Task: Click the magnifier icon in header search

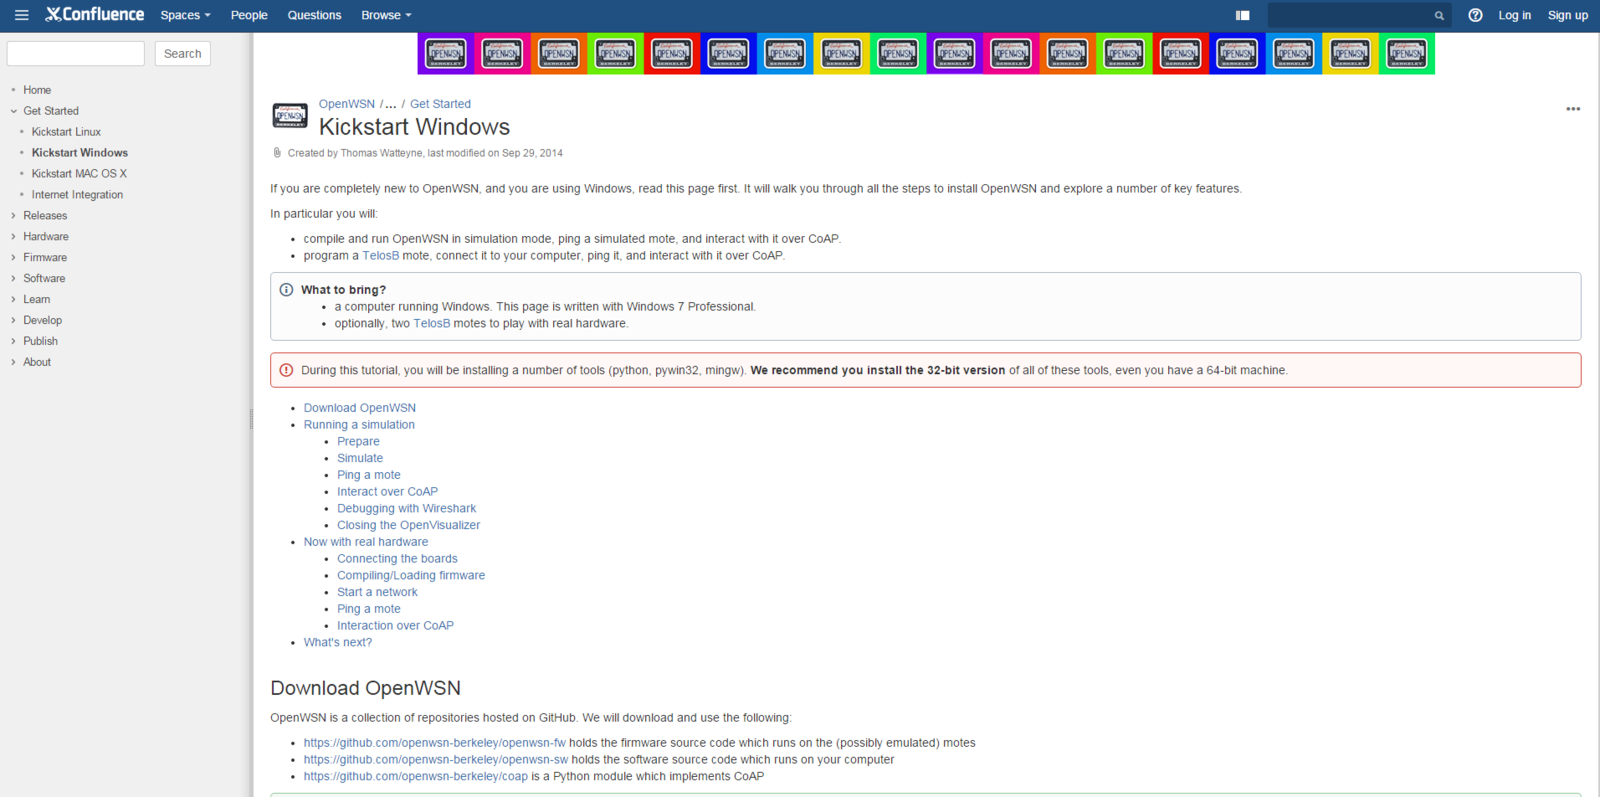Action: coord(1439,15)
